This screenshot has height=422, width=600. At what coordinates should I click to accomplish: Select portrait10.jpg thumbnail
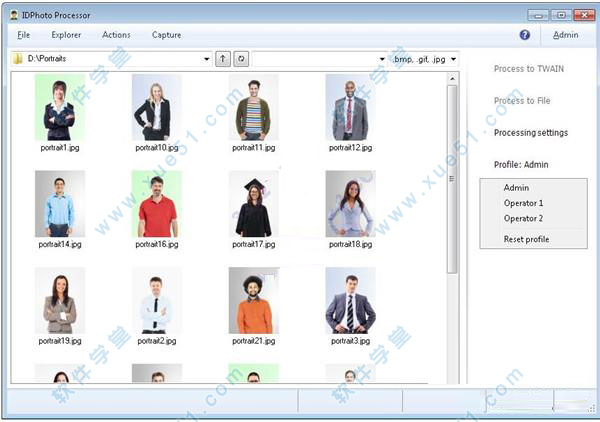click(x=157, y=107)
